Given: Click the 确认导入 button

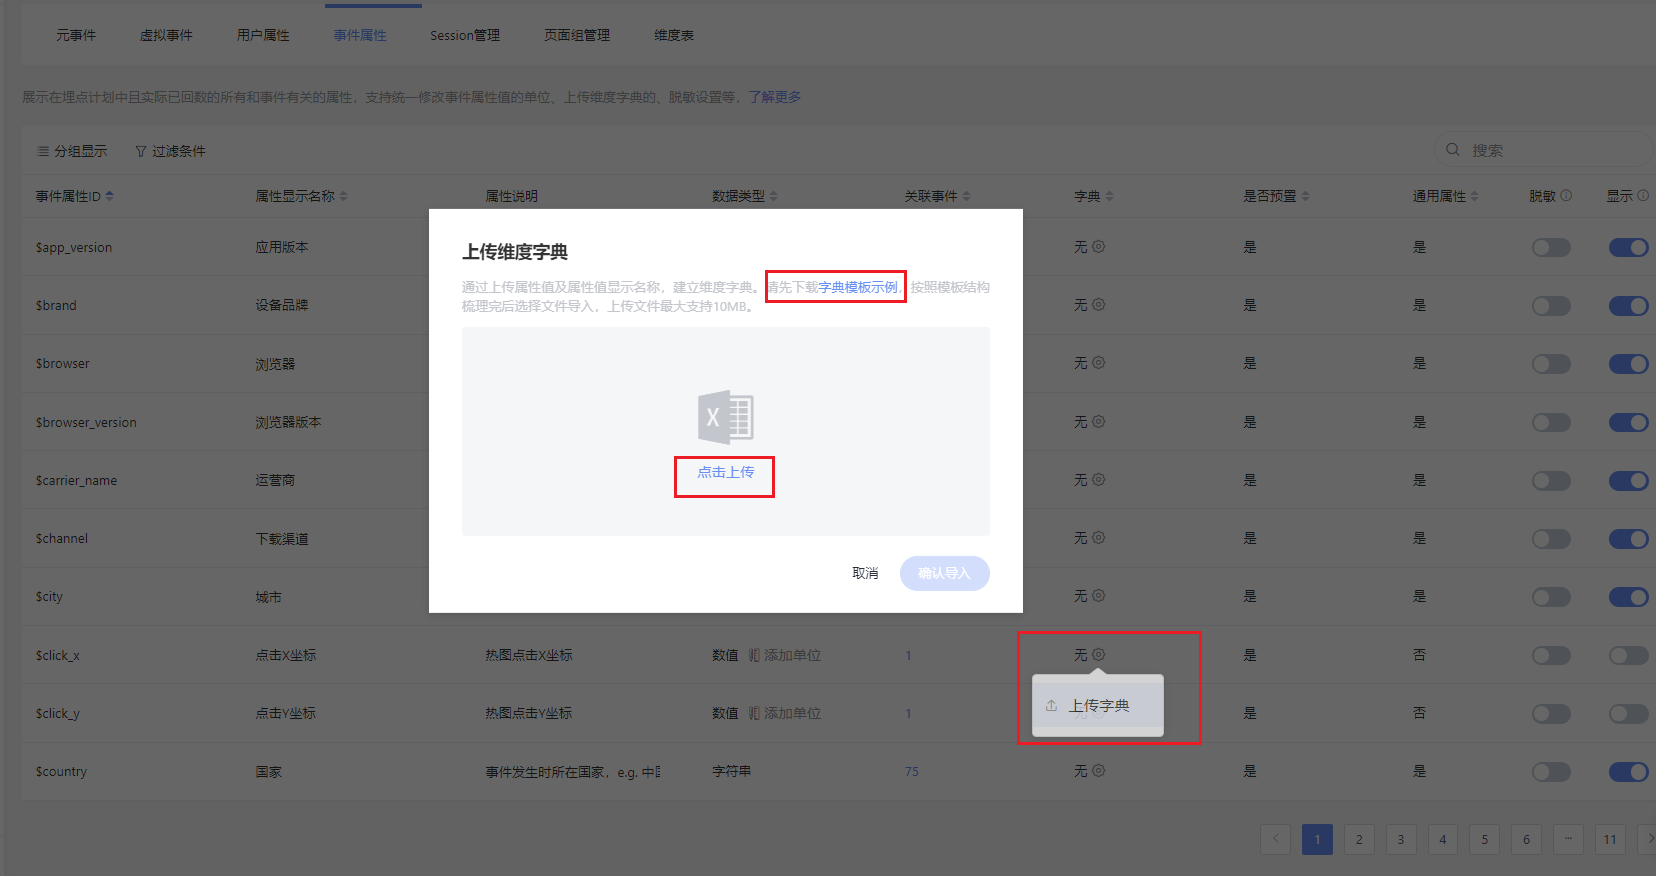Looking at the screenshot, I should point(944,573).
